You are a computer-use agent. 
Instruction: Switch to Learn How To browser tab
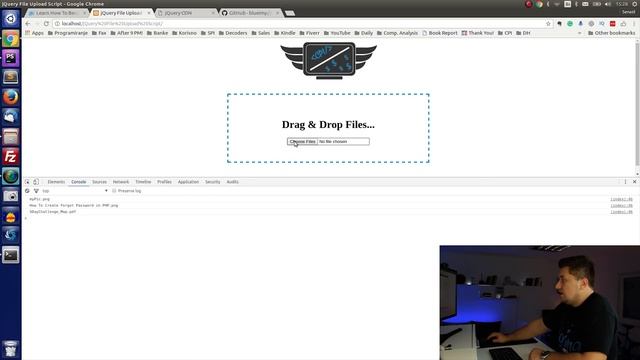[57, 13]
